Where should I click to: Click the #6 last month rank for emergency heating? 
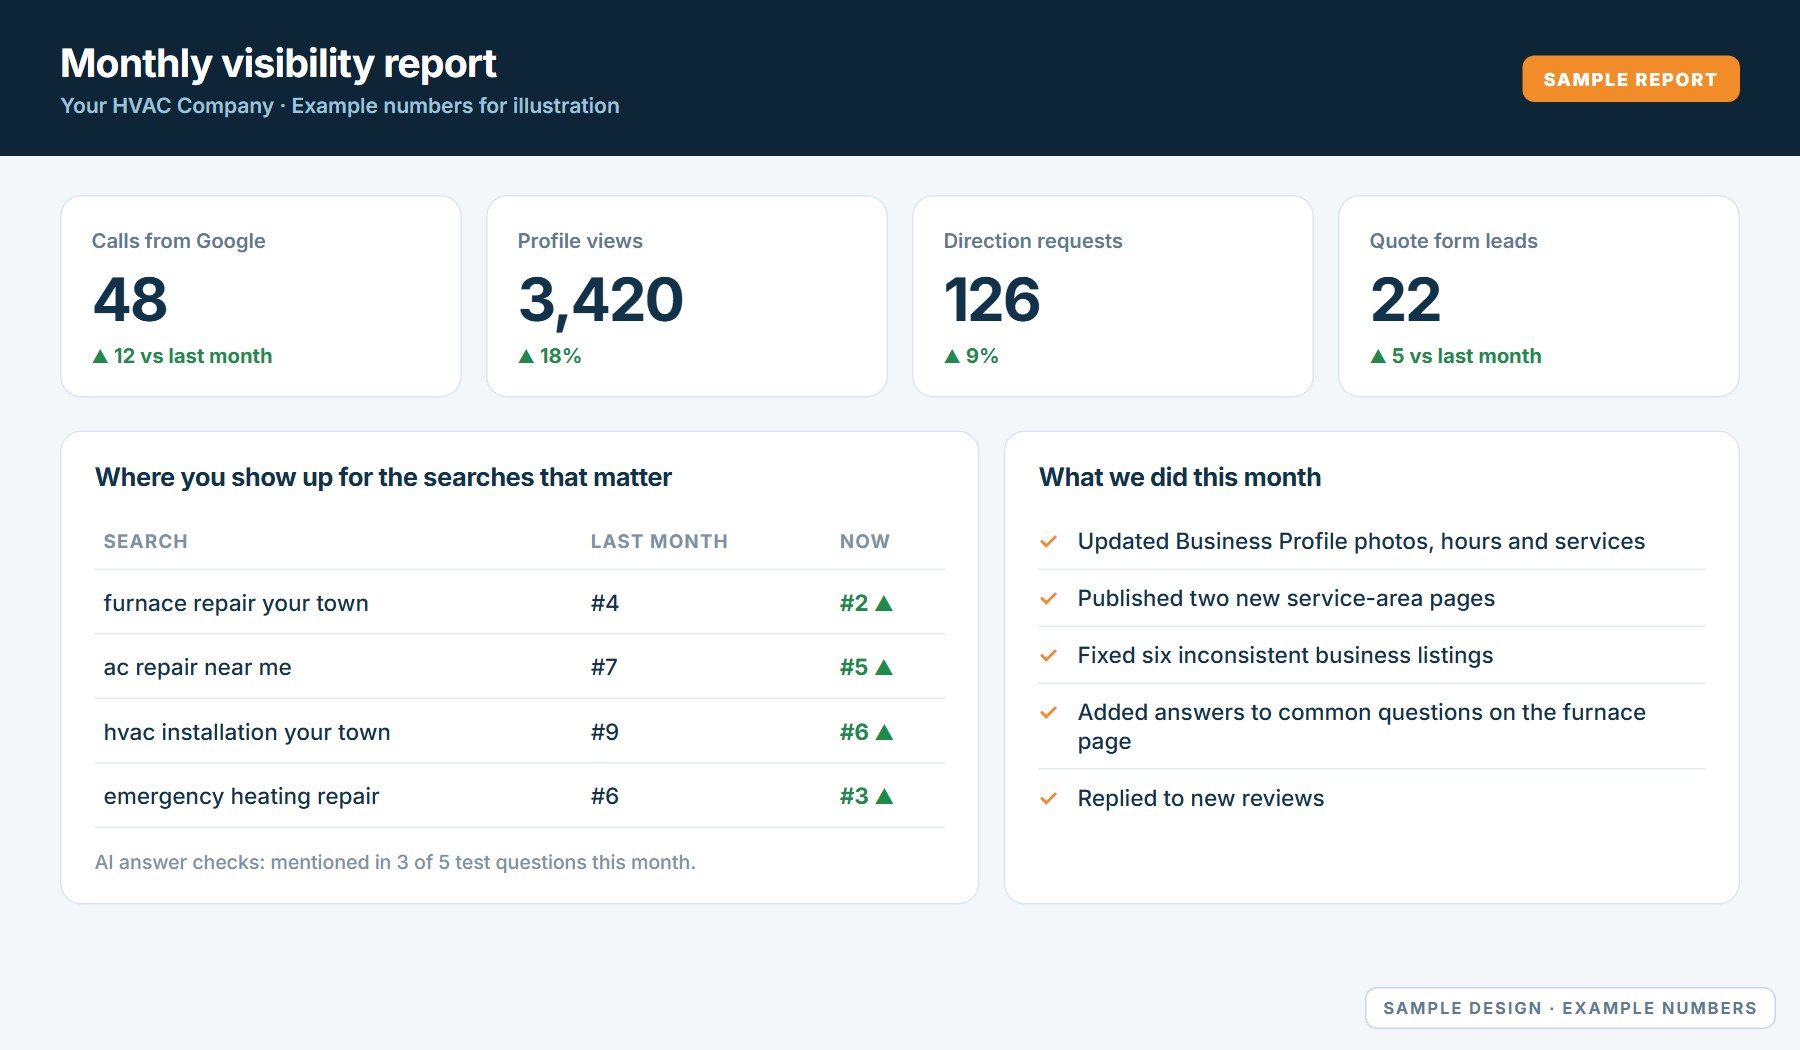click(605, 796)
